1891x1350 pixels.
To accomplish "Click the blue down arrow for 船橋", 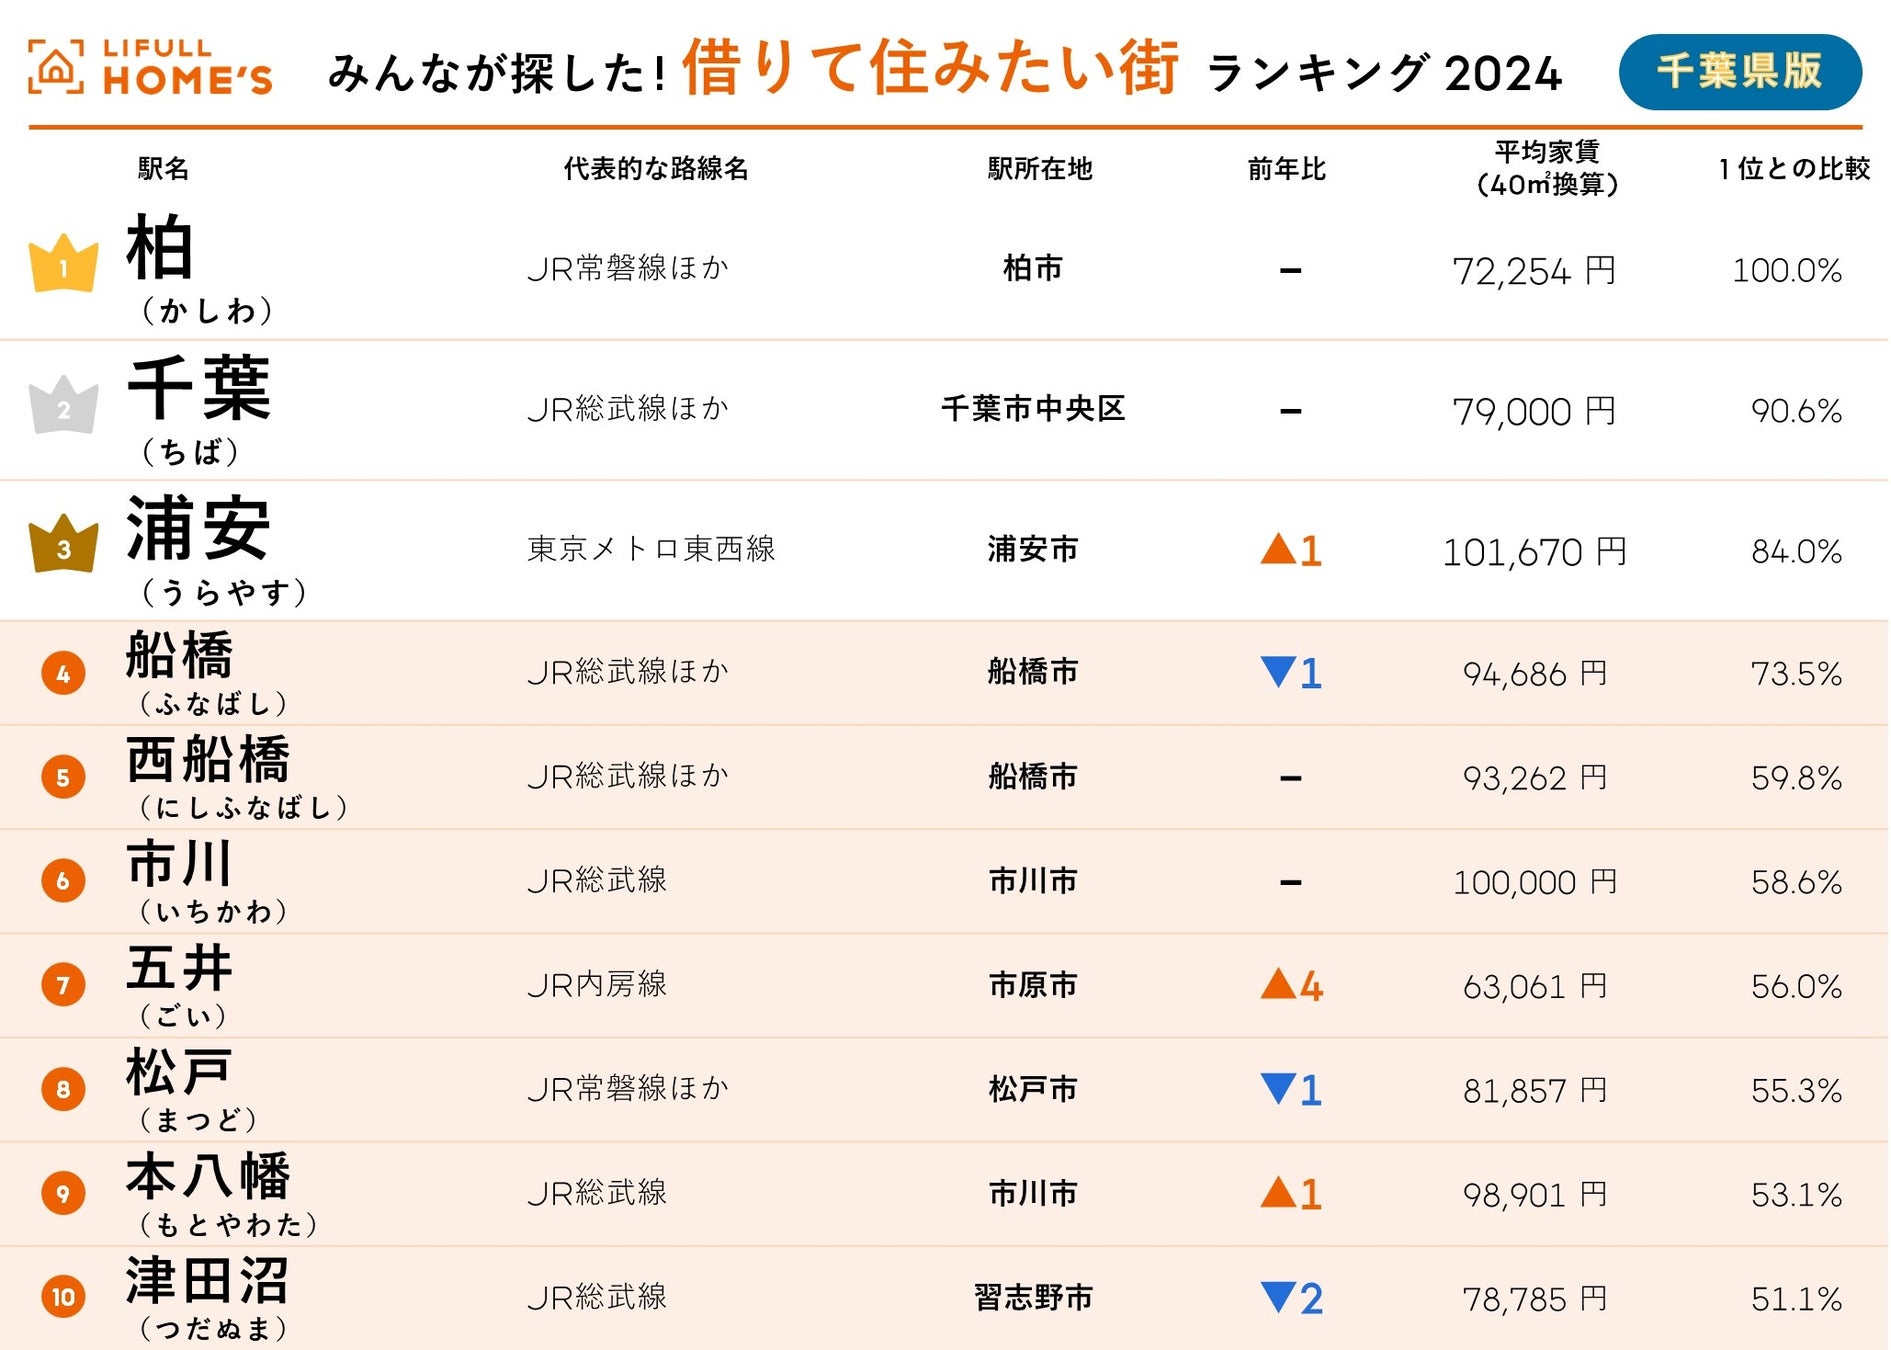I will click(1278, 671).
